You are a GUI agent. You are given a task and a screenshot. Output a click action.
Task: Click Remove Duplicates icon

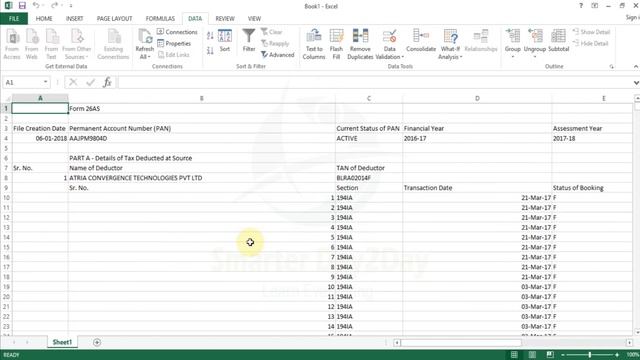pos(360,44)
